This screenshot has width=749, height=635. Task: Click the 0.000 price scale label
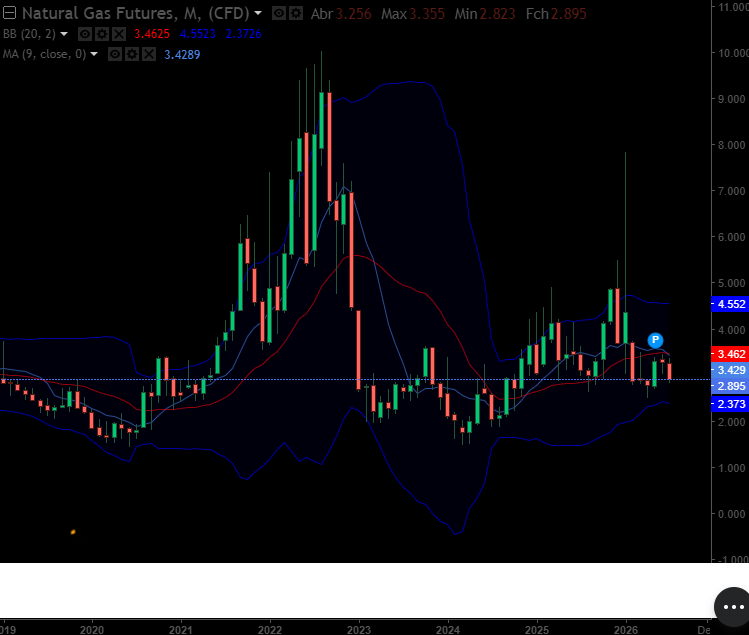[x=732, y=514]
